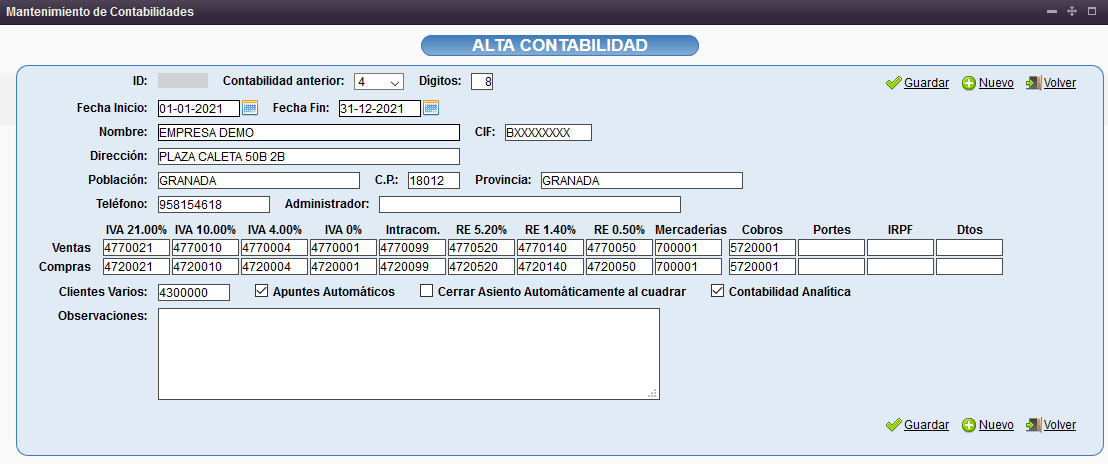Toggle the Apuntes Automáticos checkbox
This screenshot has height=464, width=1108.
point(261,291)
